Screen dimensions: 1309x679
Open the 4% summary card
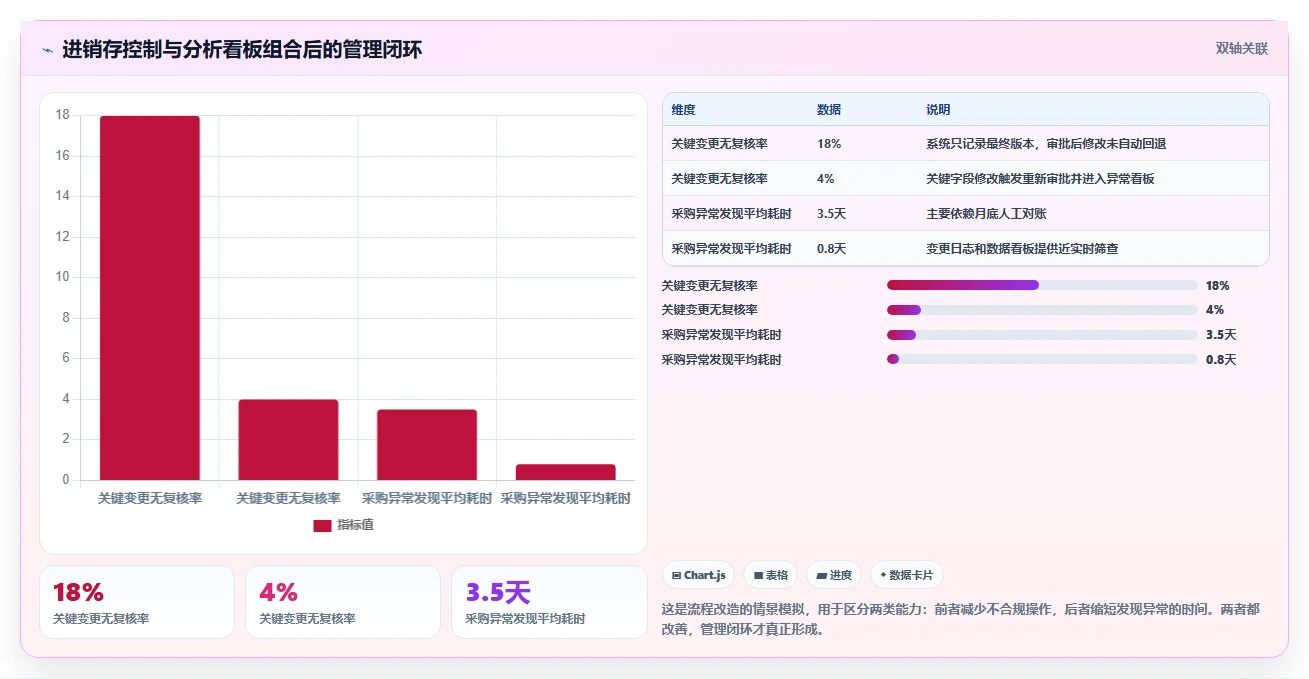tap(343, 602)
